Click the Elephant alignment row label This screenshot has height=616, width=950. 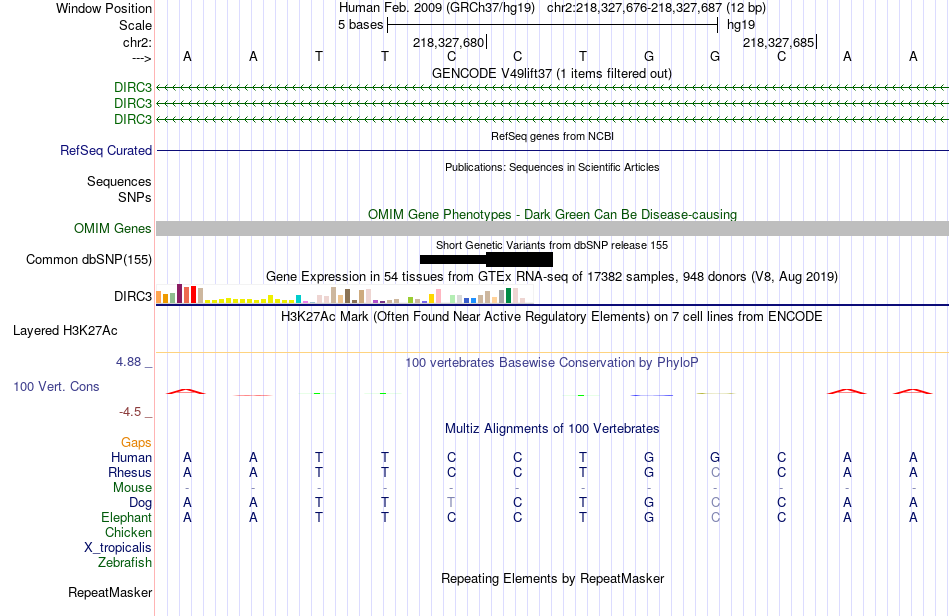pos(127,517)
